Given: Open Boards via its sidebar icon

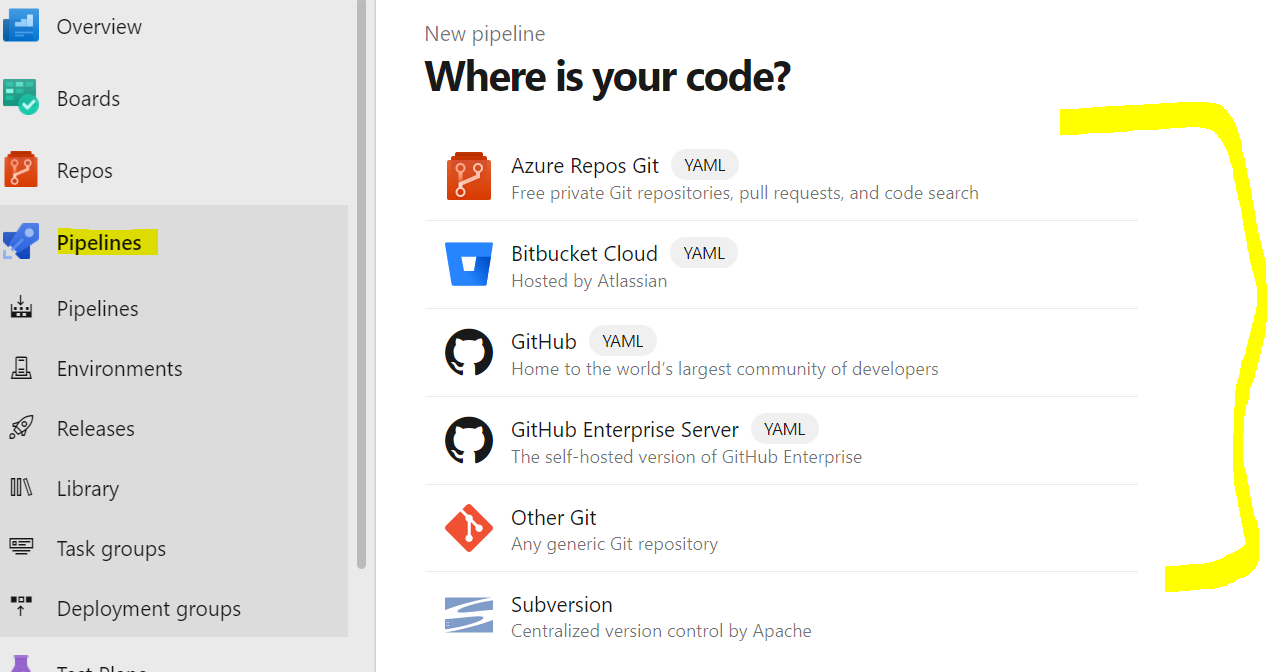Looking at the screenshot, I should [x=21, y=97].
